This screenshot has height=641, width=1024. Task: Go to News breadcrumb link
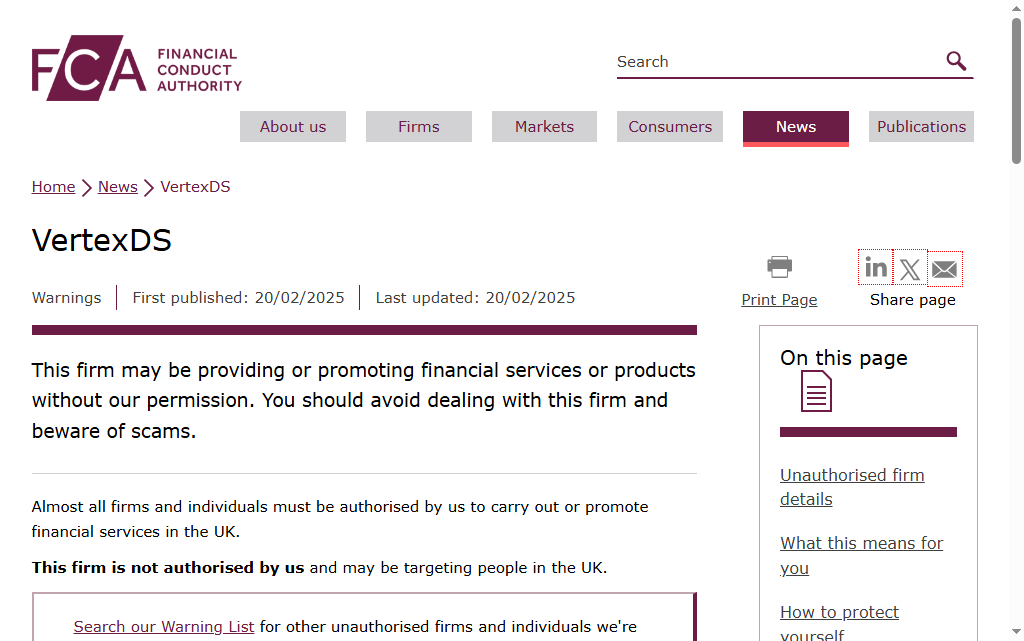click(x=118, y=187)
